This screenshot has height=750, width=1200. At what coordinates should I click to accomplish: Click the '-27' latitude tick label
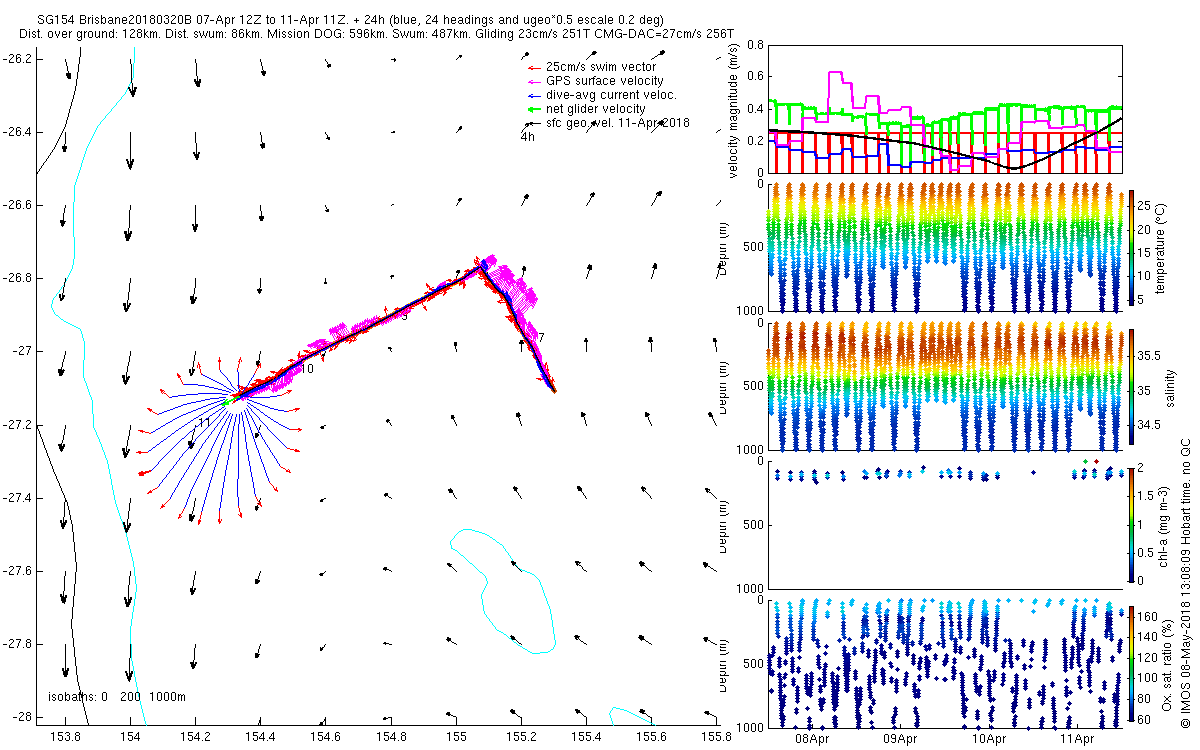22,351
